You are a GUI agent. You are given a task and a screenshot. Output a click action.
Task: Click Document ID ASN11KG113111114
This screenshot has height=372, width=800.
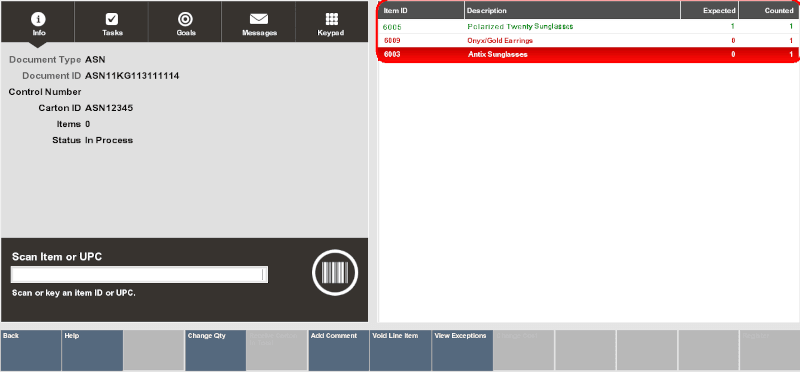pos(132,76)
